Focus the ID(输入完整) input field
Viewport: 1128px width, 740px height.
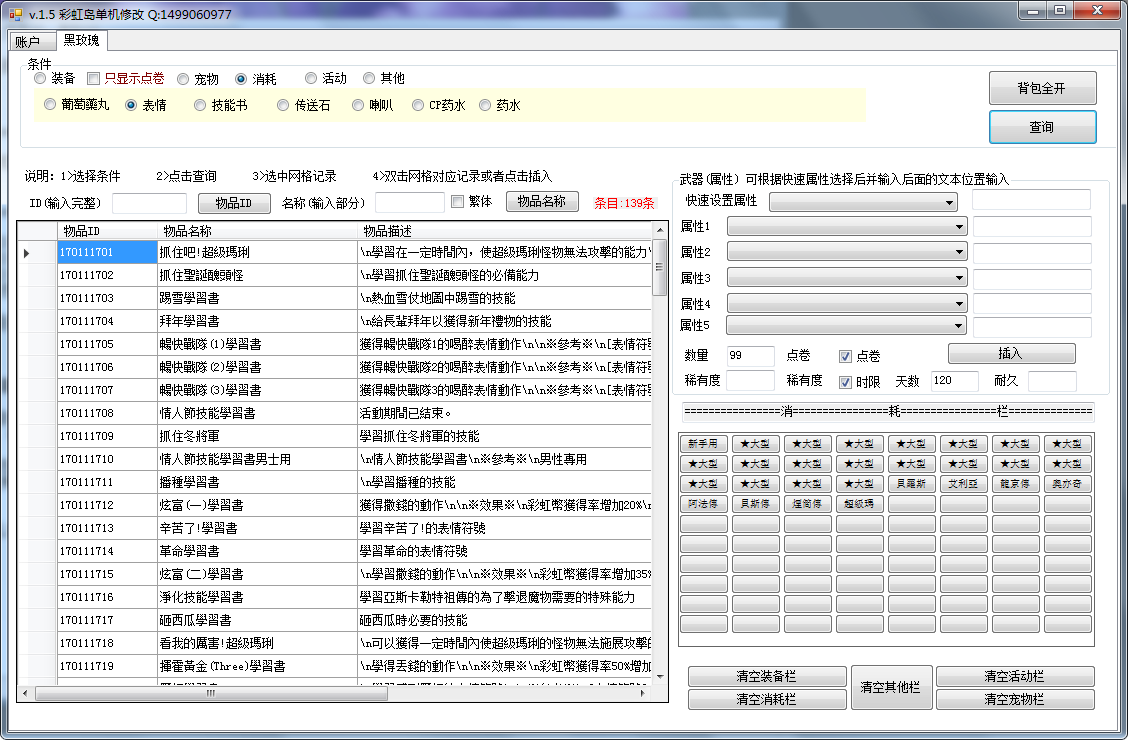tap(150, 204)
